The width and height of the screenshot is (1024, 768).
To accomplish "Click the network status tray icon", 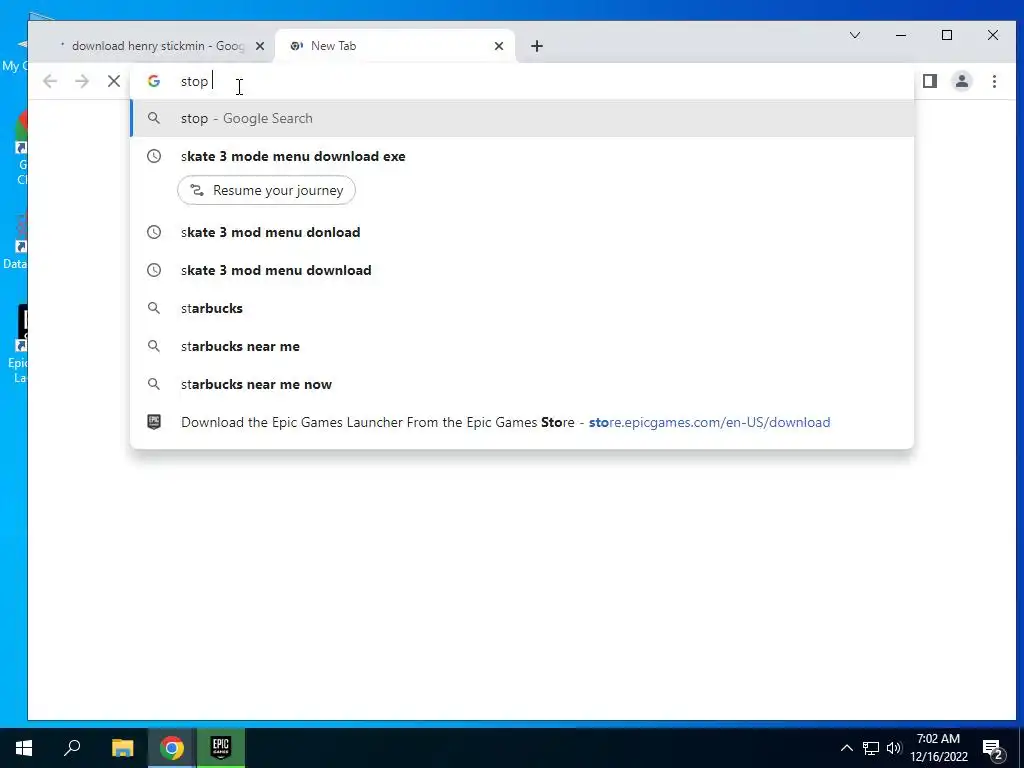I will [871, 748].
